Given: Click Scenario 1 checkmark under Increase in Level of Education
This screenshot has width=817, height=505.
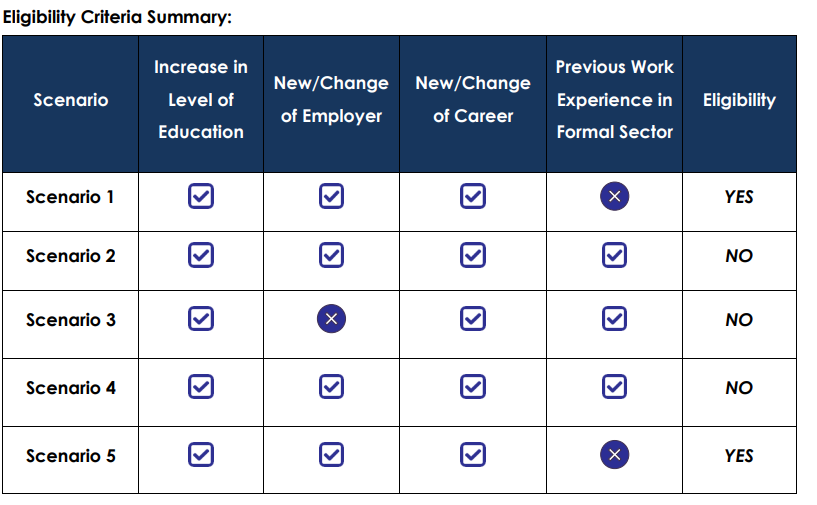Looking at the screenshot, I should click(x=201, y=196).
